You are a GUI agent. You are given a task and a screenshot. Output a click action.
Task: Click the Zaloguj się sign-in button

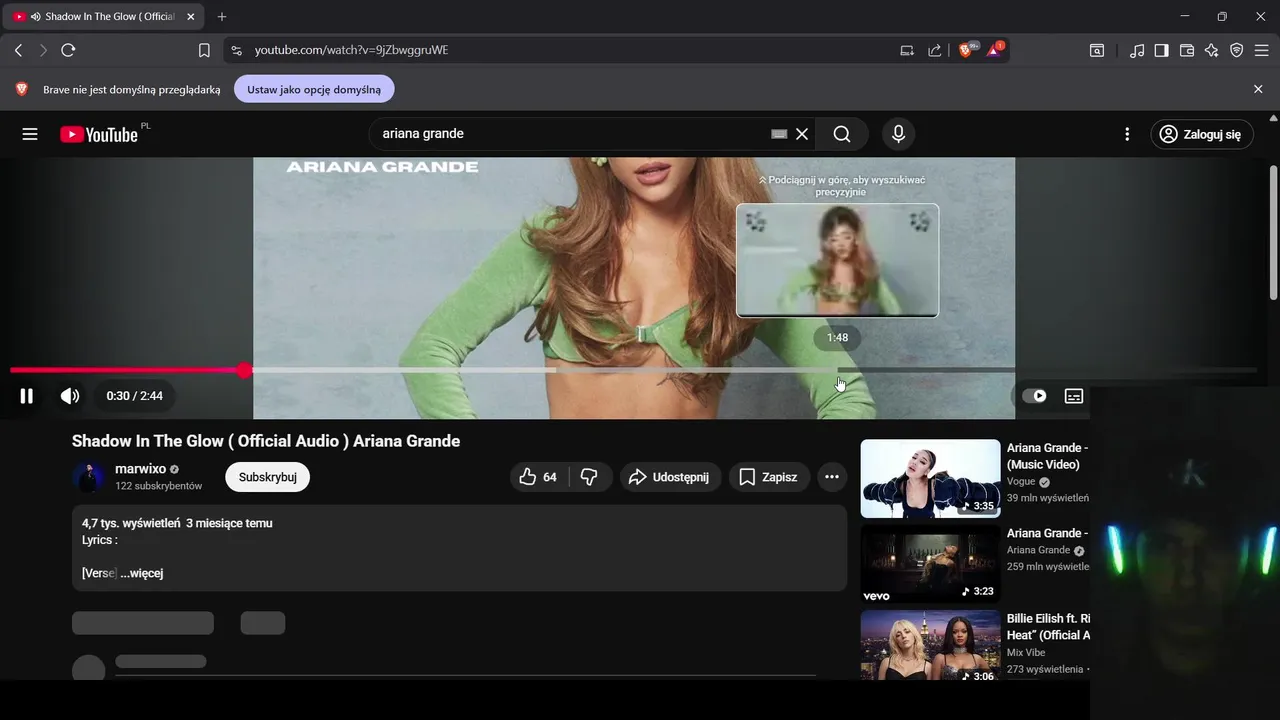pyautogui.click(x=1201, y=134)
